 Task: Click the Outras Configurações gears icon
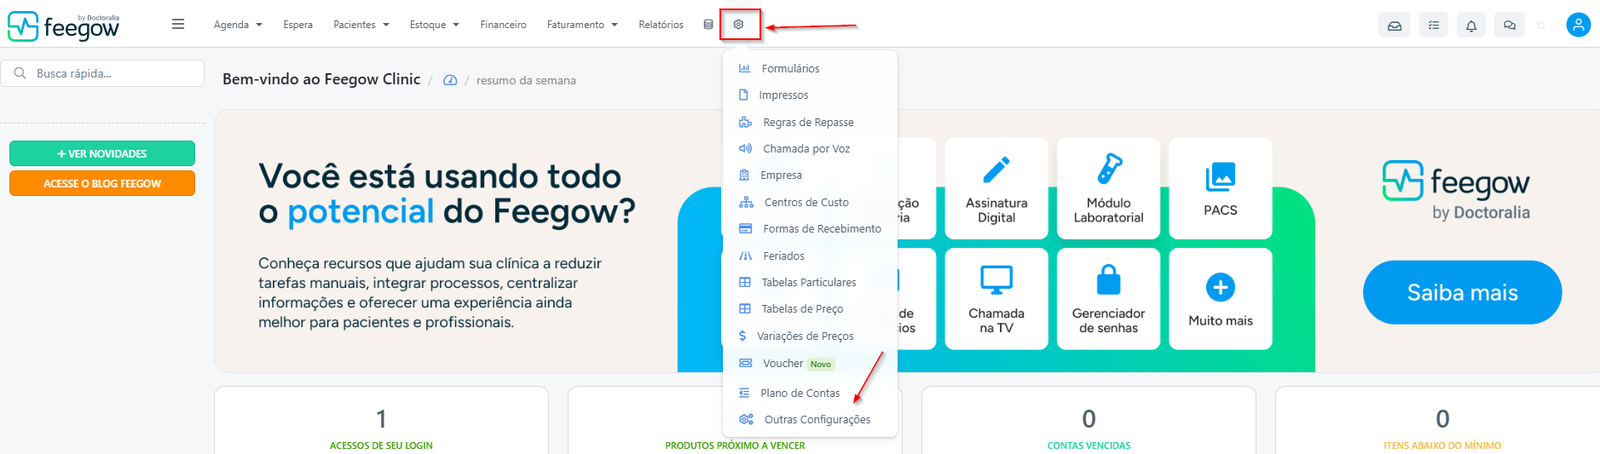click(x=746, y=419)
